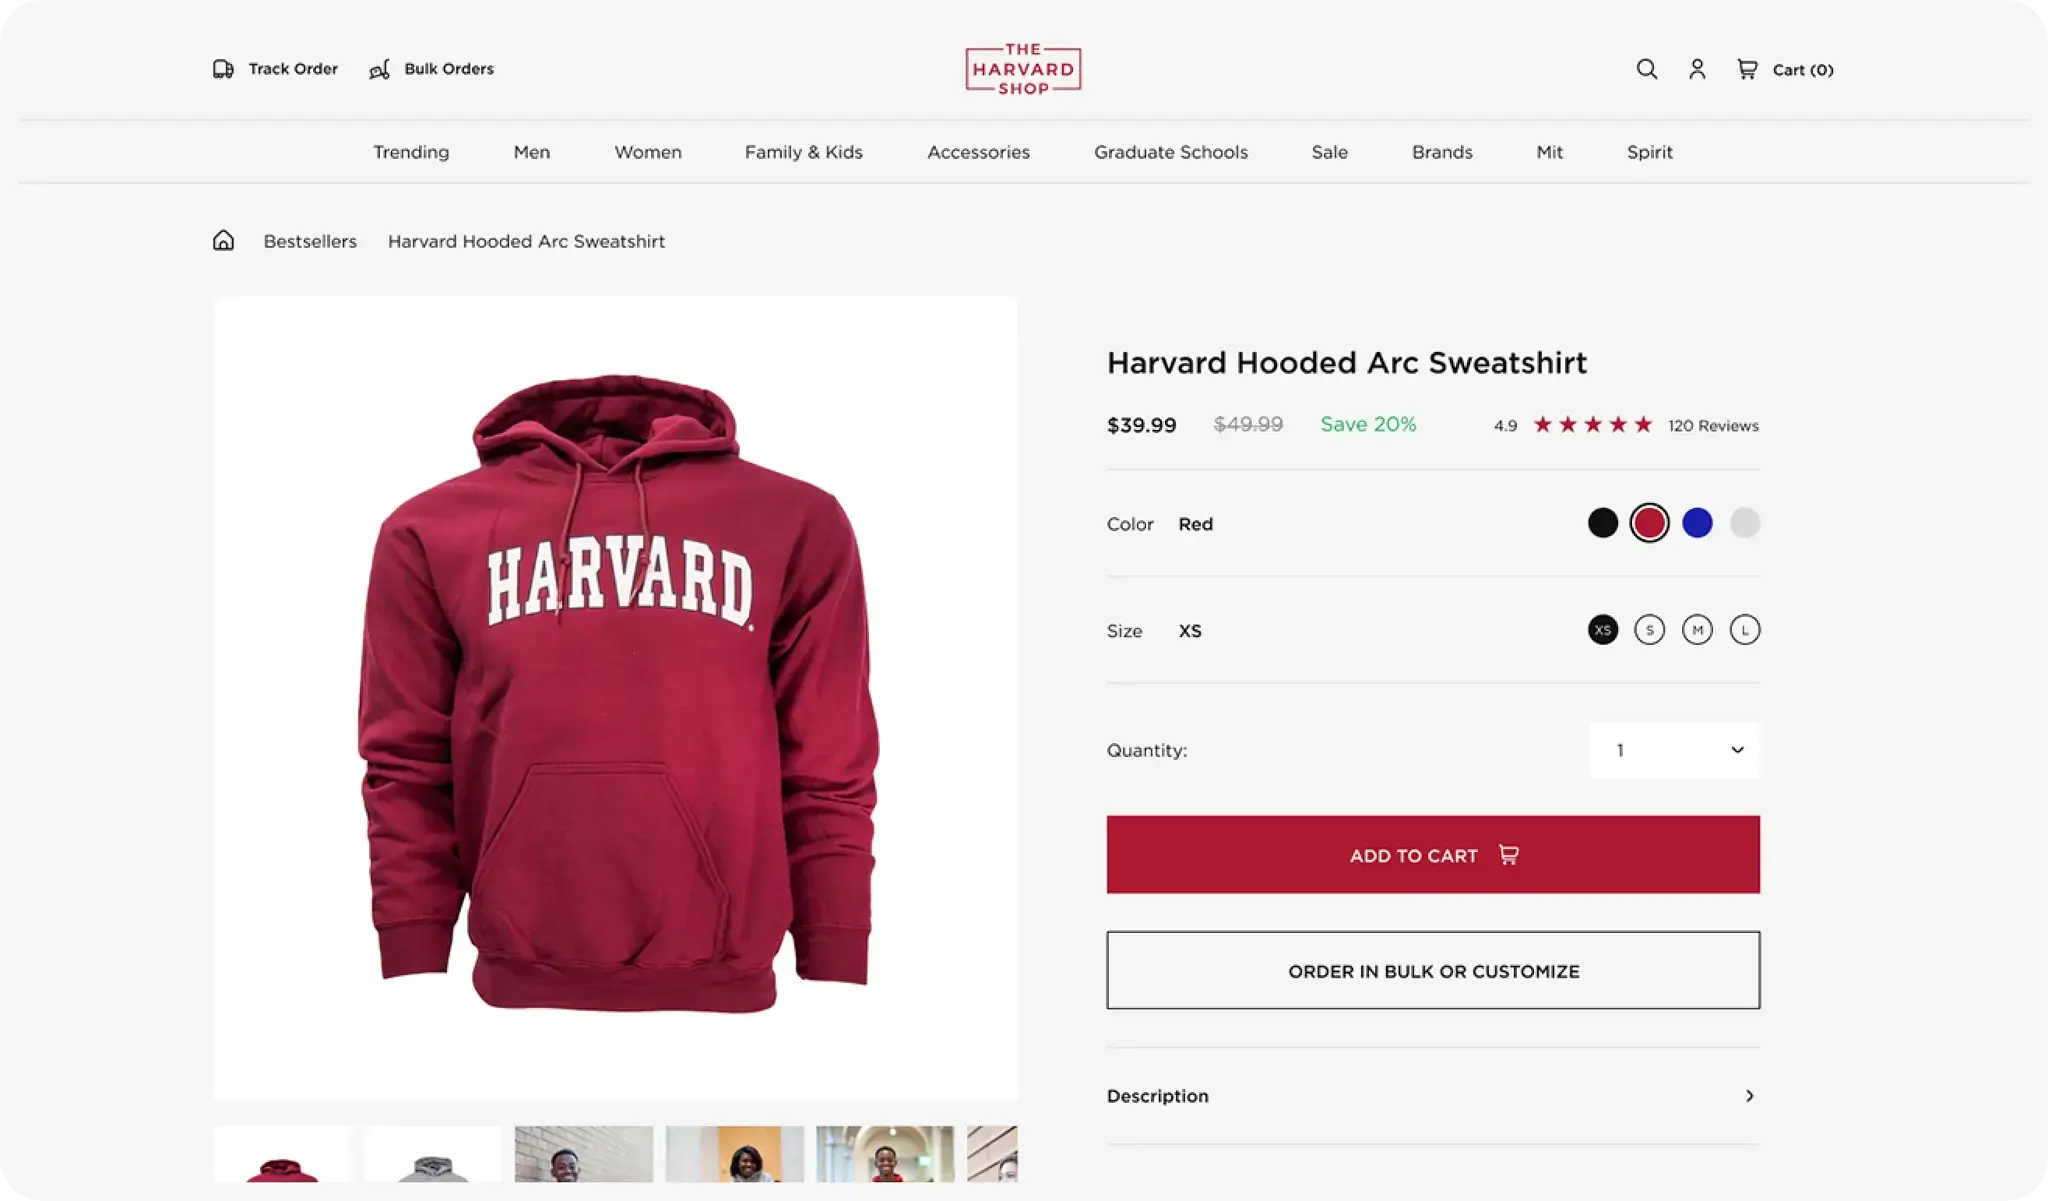
Task: Open the shopping cart icon
Action: [x=1747, y=69]
